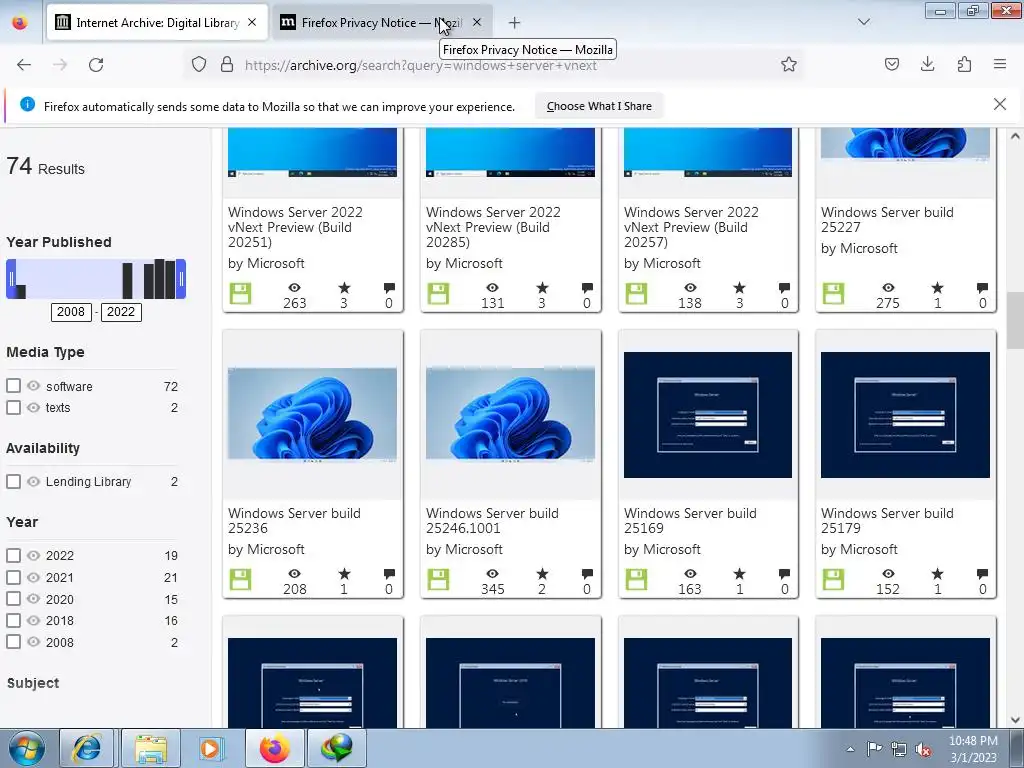Open Windows Media Player from taskbar
Image resolution: width=1024 pixels, height=768 pixels.
coord(210,748)
